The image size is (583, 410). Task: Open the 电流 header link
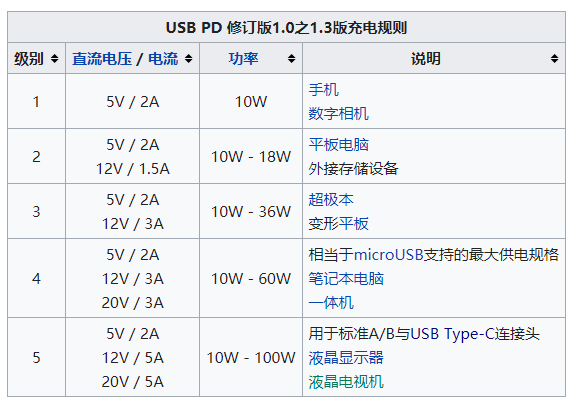pyautogui.click(x=163, y=59)
